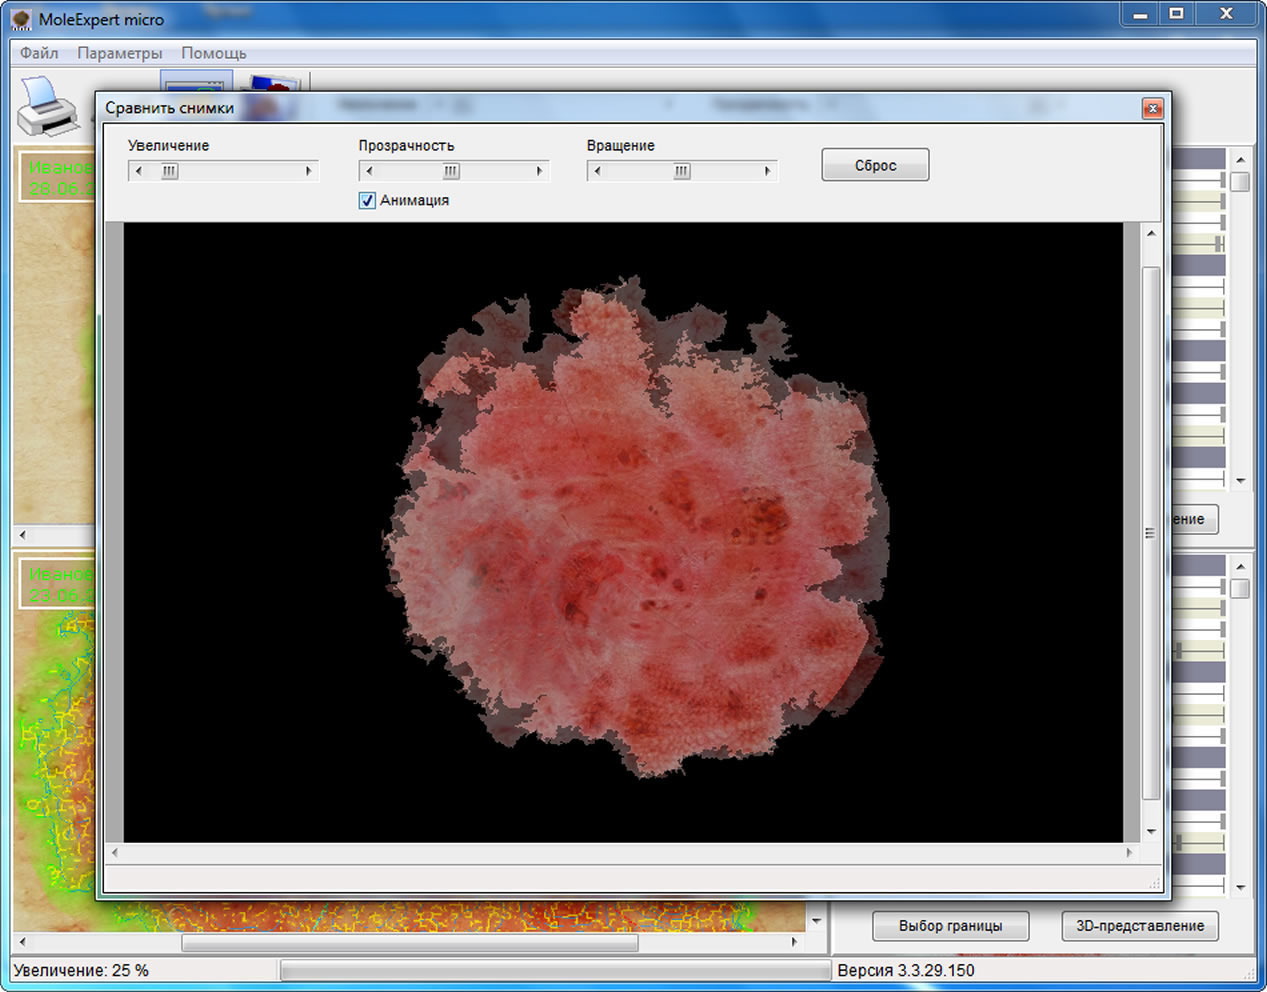Click the left arrow of the Вращение slider

coord(597,171)
